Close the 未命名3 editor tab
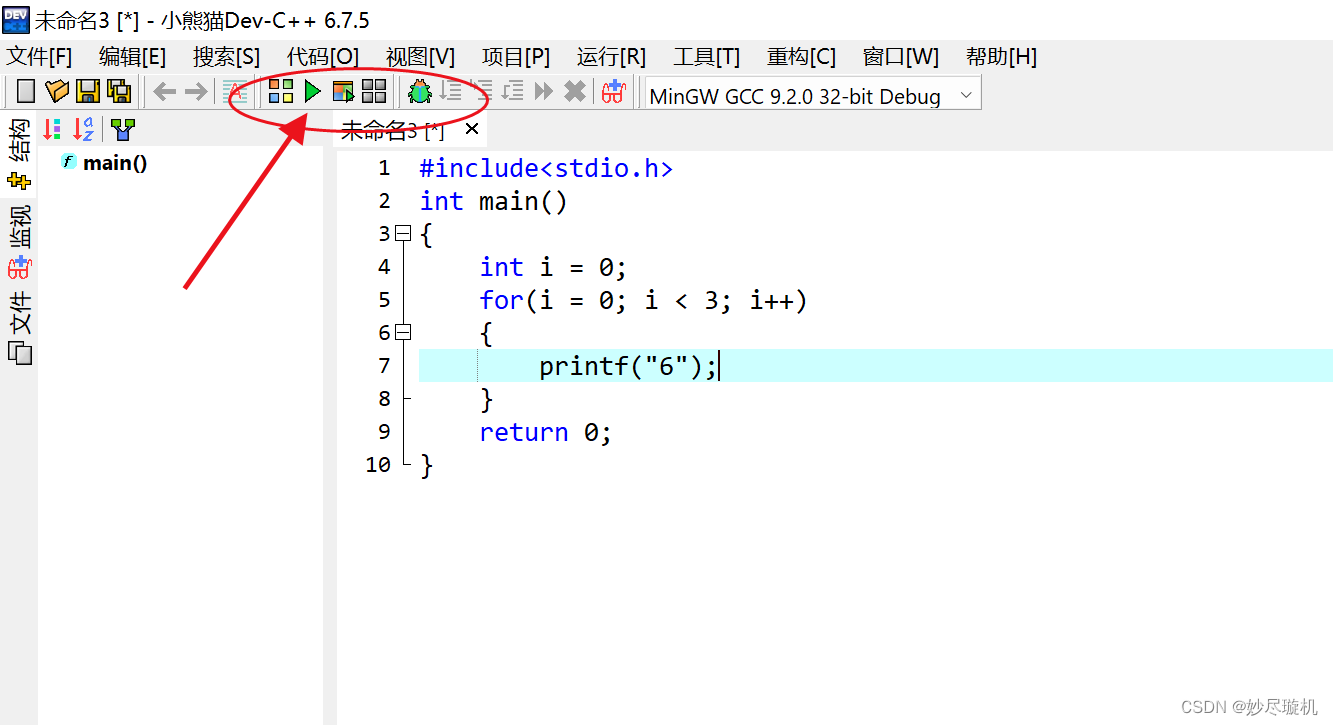Screen dimensions: 1333x725 point(470,128)
